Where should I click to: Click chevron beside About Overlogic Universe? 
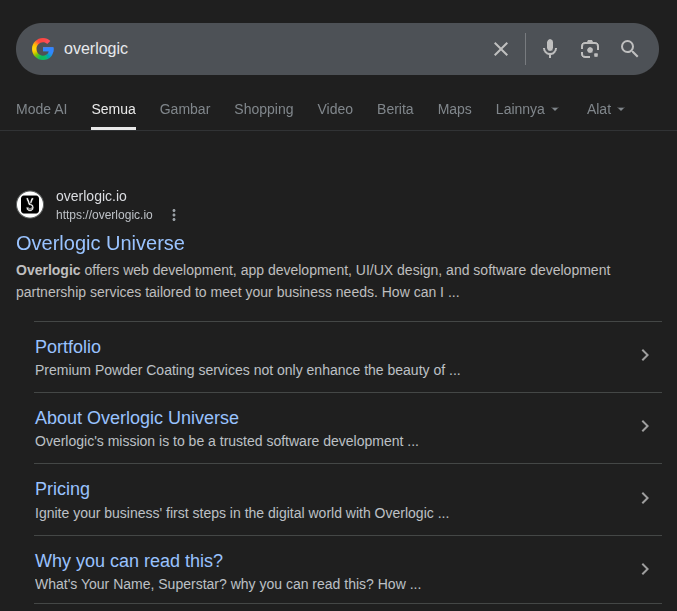pos(645,426)
